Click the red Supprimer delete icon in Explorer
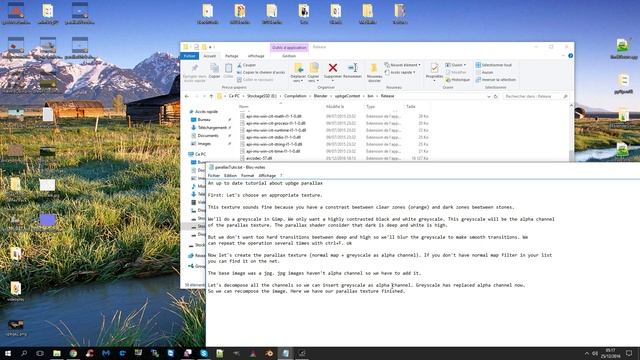640x360 pixels. [x=333, y=68]
